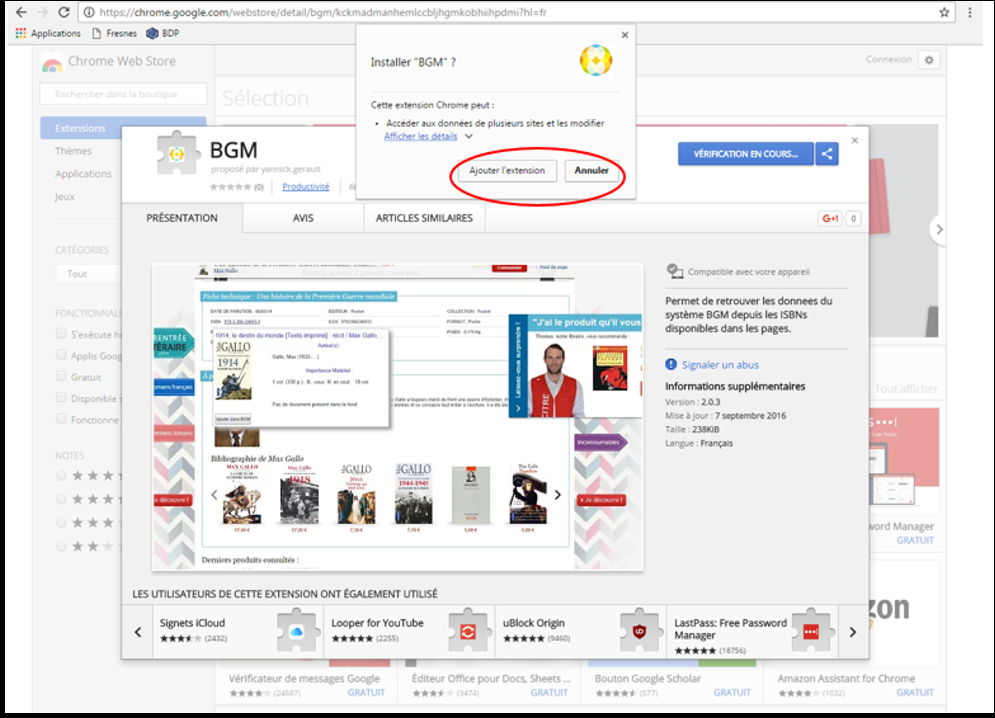
Task: Search in the 'Rechercher dans la boutique' field
Action: click(x=123, y=94)
